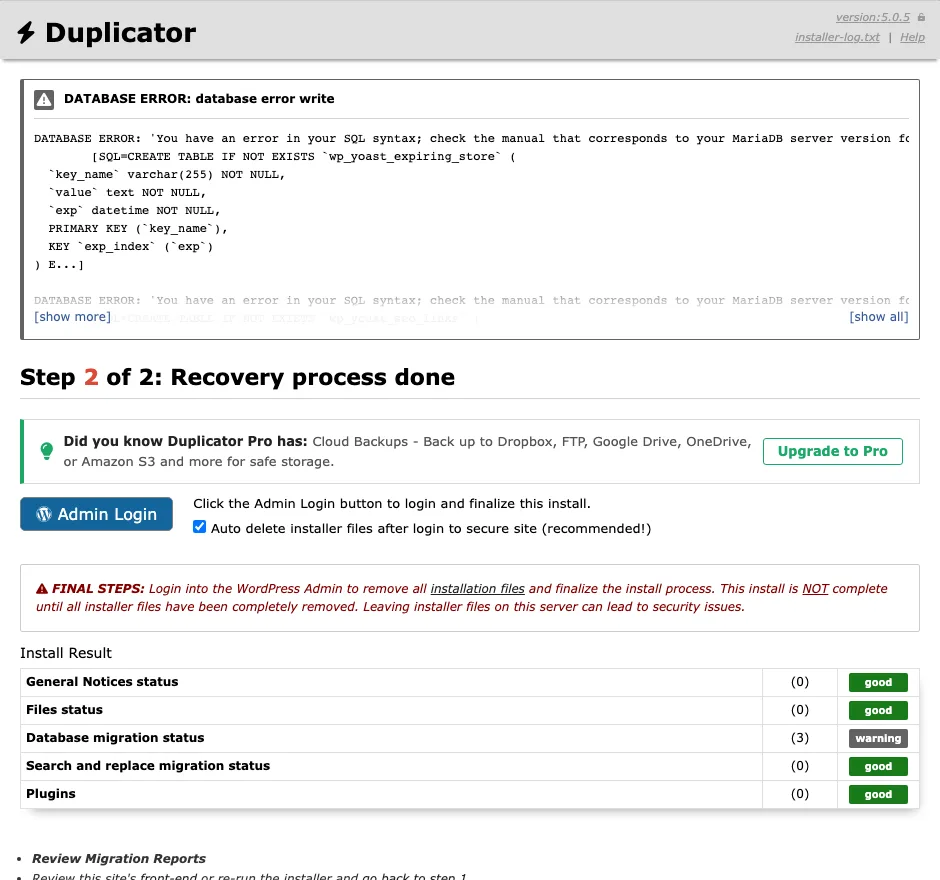Click the Review Migration Reports heading
The height and width of the screenshot is (880, 940).
[119, 858]
